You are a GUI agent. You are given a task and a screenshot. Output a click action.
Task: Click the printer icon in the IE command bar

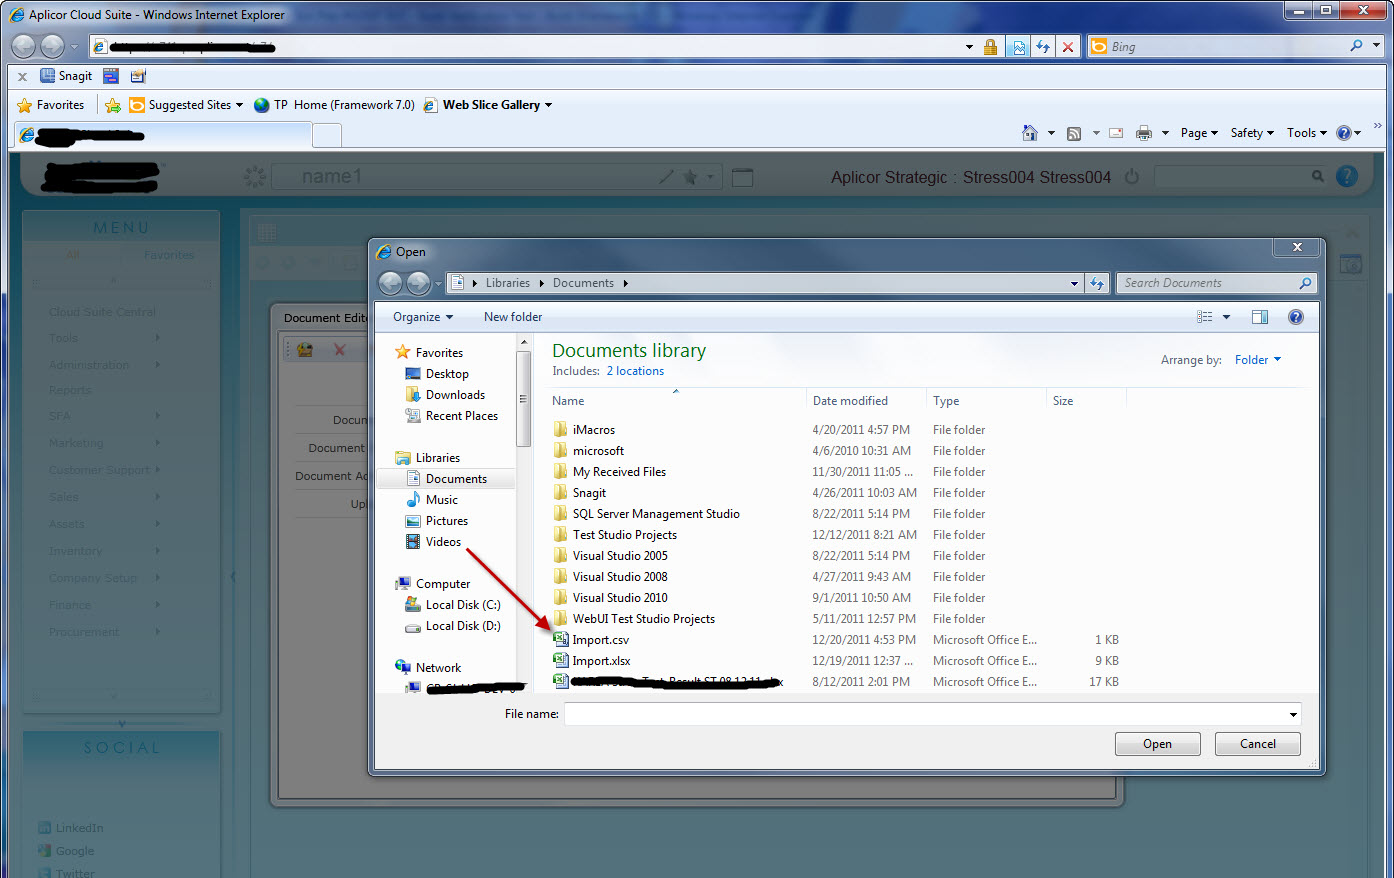pyautogui.click(x=1144, y=133)
